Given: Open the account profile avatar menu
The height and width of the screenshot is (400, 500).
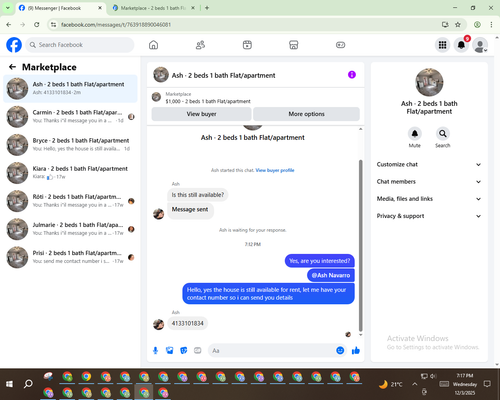Looking at the screenshot, I should (480, 45).
